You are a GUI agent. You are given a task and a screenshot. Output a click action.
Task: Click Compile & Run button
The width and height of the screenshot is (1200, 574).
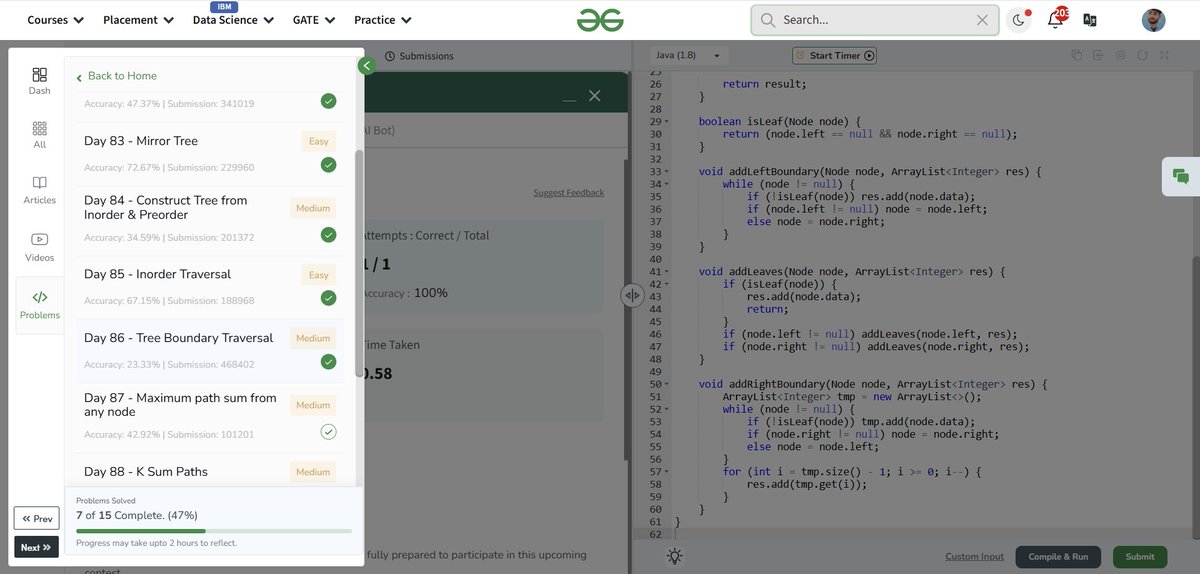1058,556
